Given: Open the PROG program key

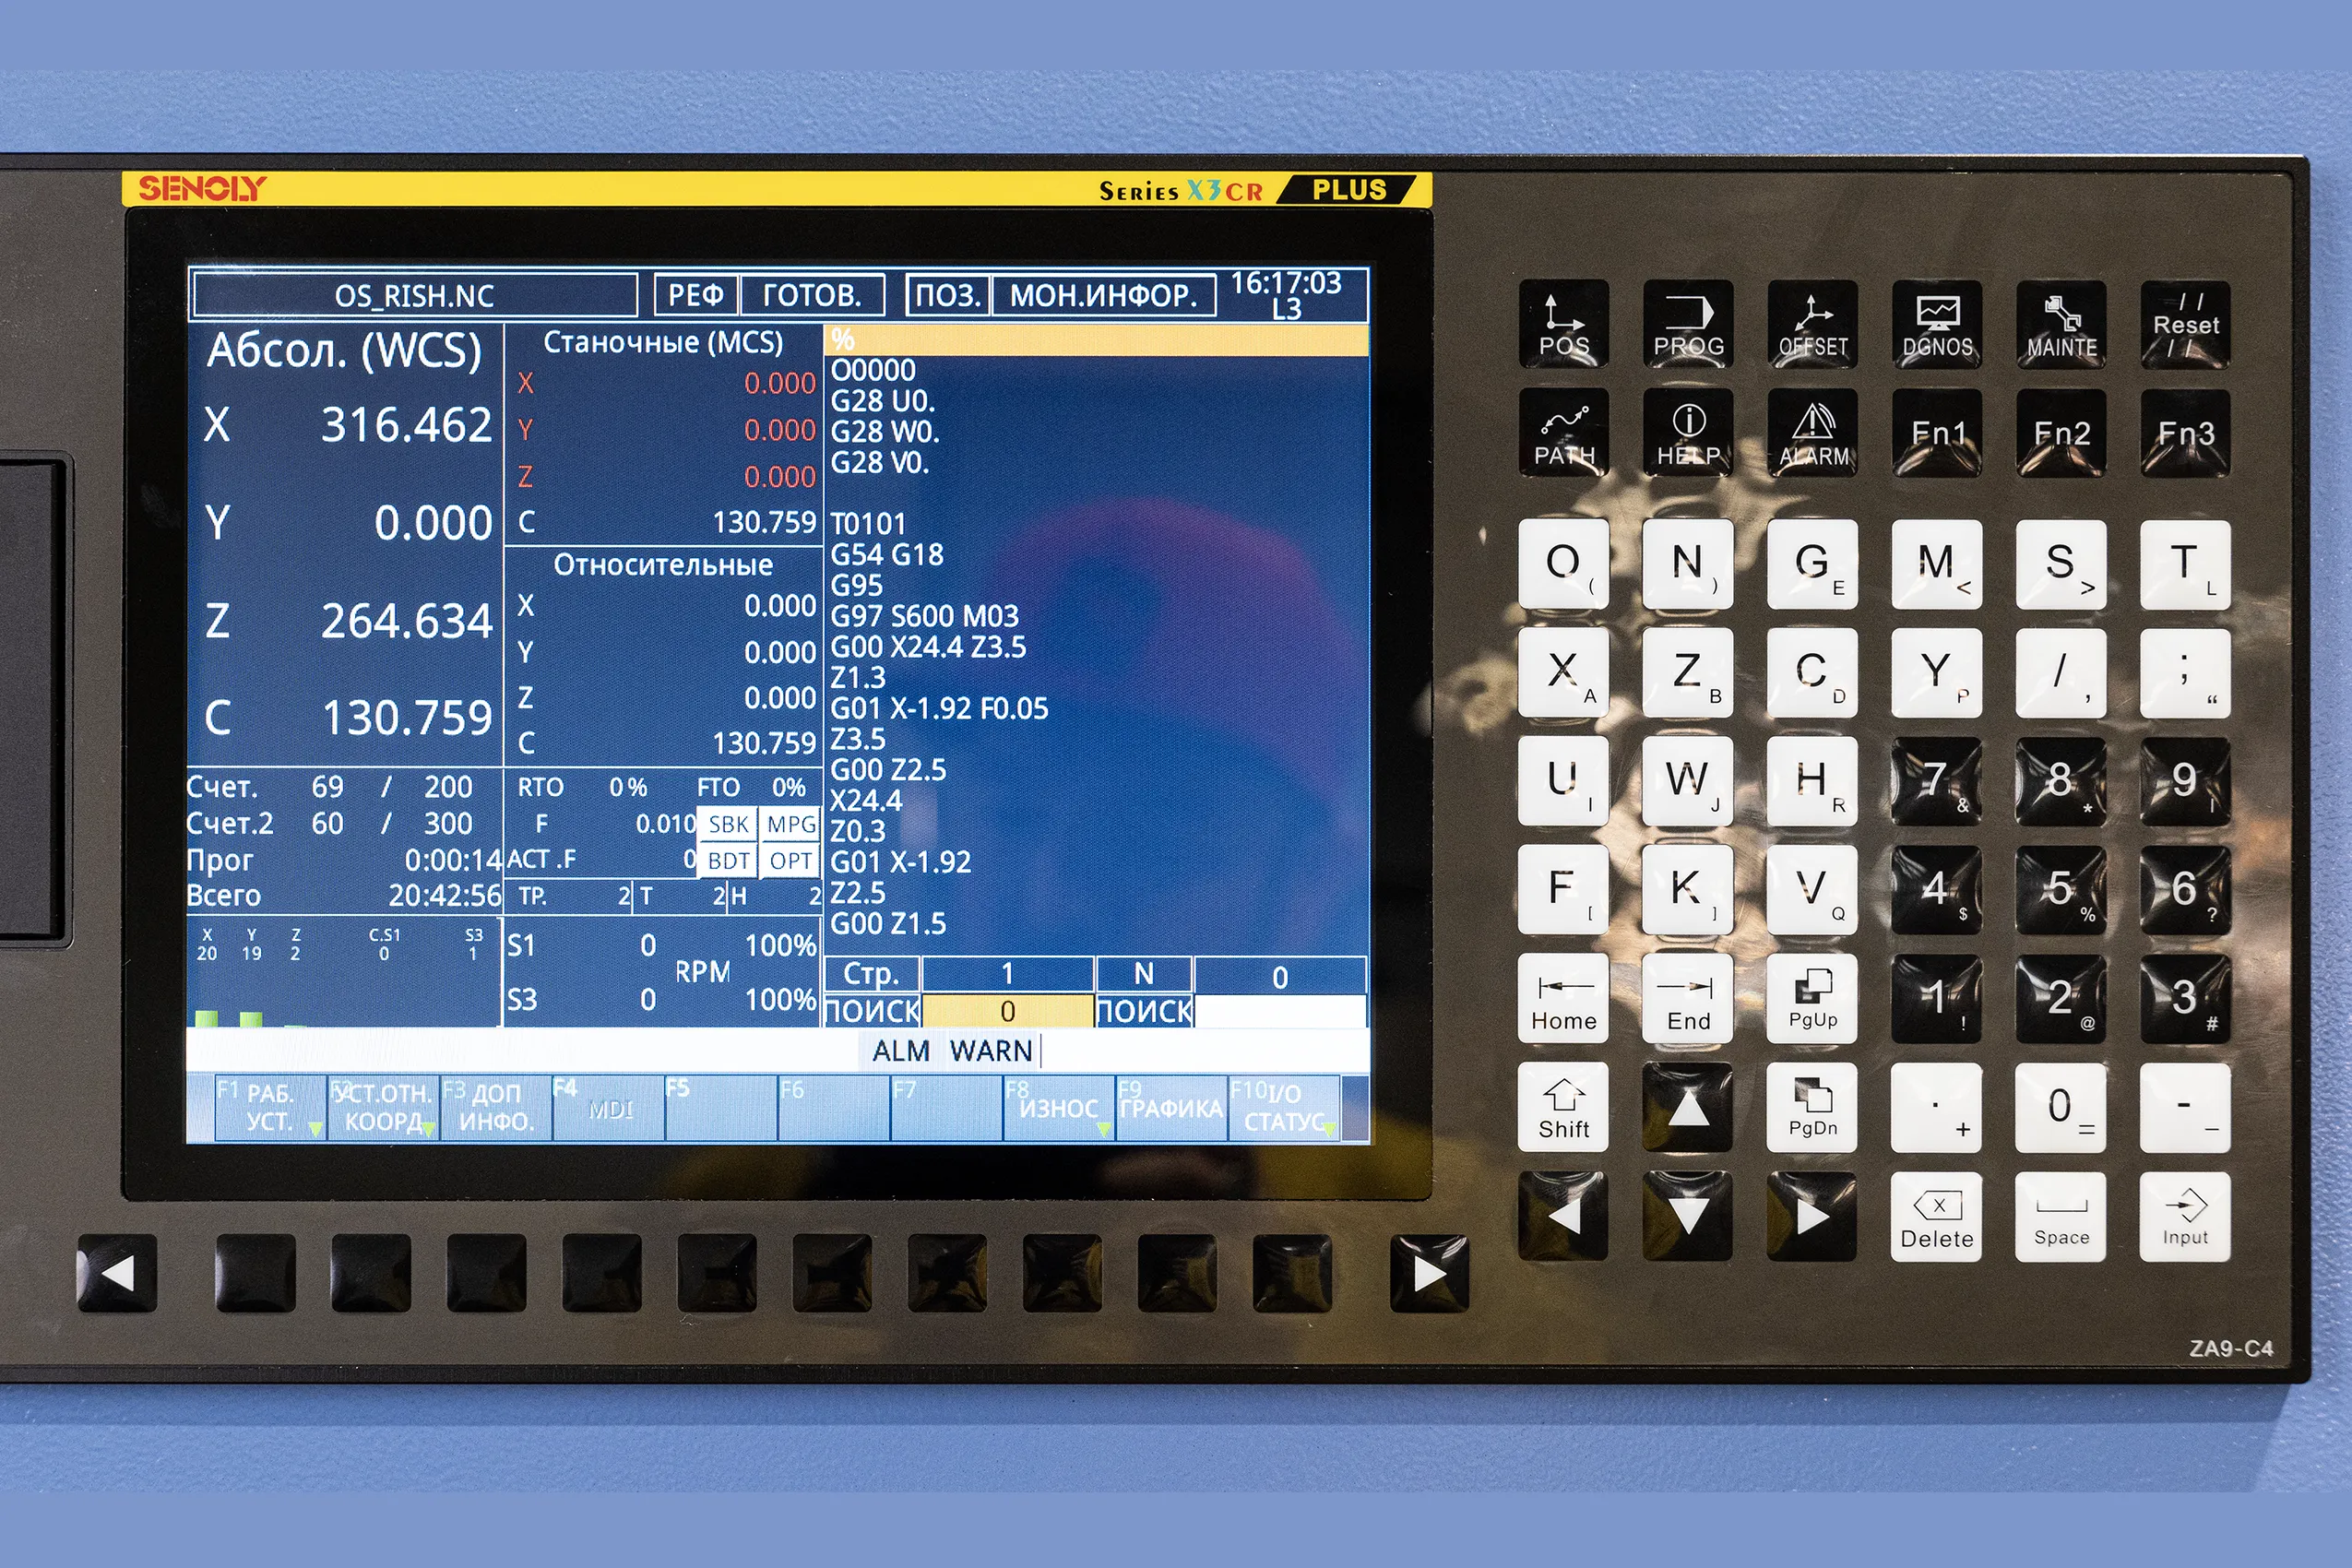Looking at the screenshot, I should [x=1688, y=324].
